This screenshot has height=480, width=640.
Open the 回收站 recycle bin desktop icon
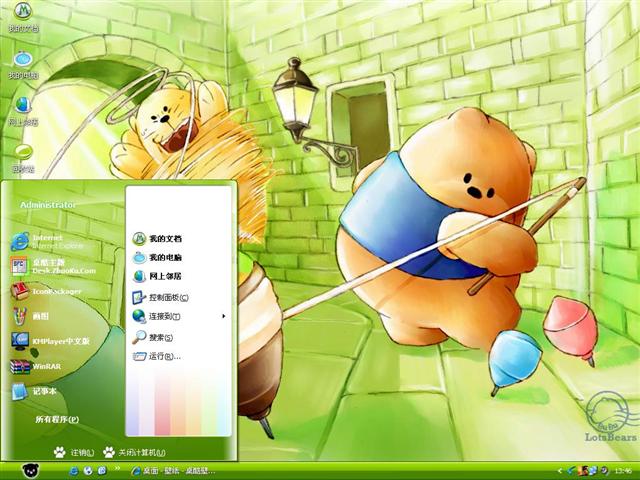coord(23,158)
